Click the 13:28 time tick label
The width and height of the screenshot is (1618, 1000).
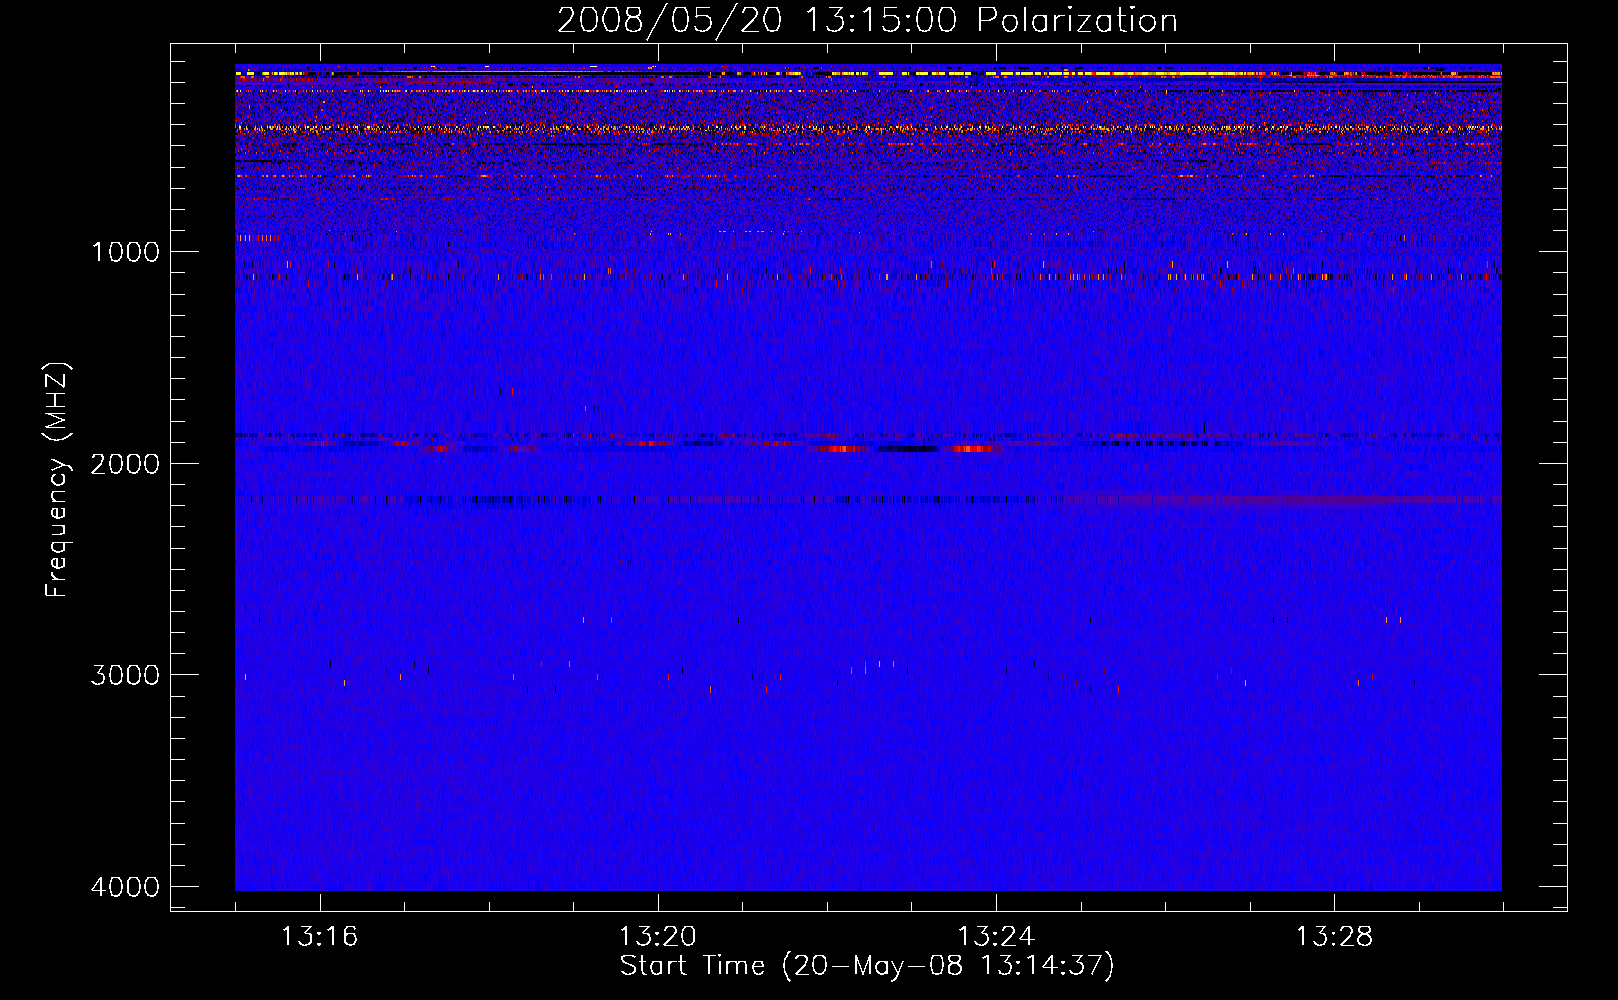tap(1334, 937)
